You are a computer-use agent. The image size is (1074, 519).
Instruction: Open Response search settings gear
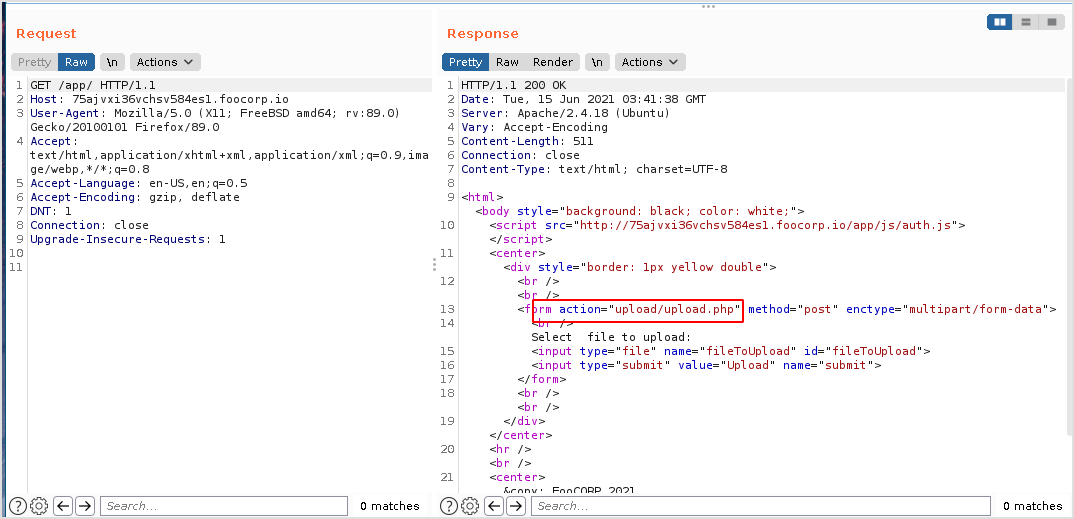(x=470, y=506)
